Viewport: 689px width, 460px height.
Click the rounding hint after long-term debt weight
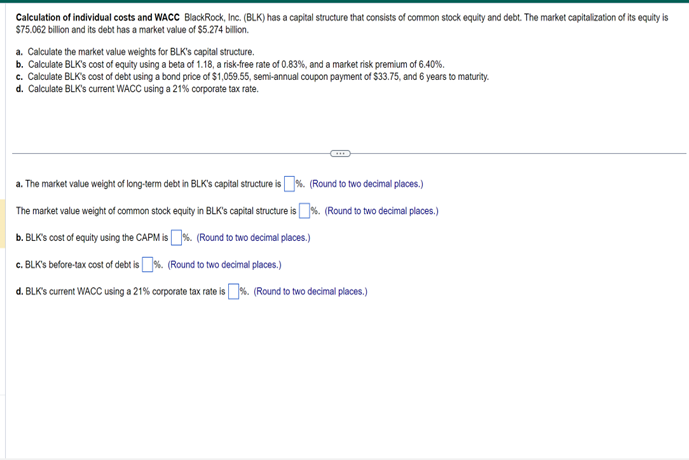click(366, 184)
